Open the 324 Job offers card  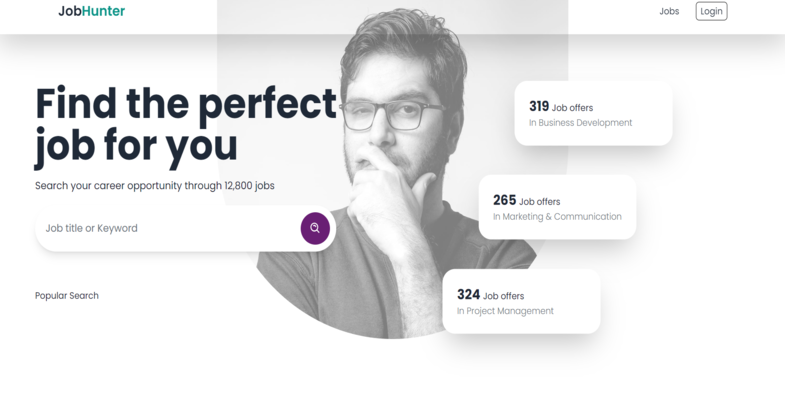(521, 301)
